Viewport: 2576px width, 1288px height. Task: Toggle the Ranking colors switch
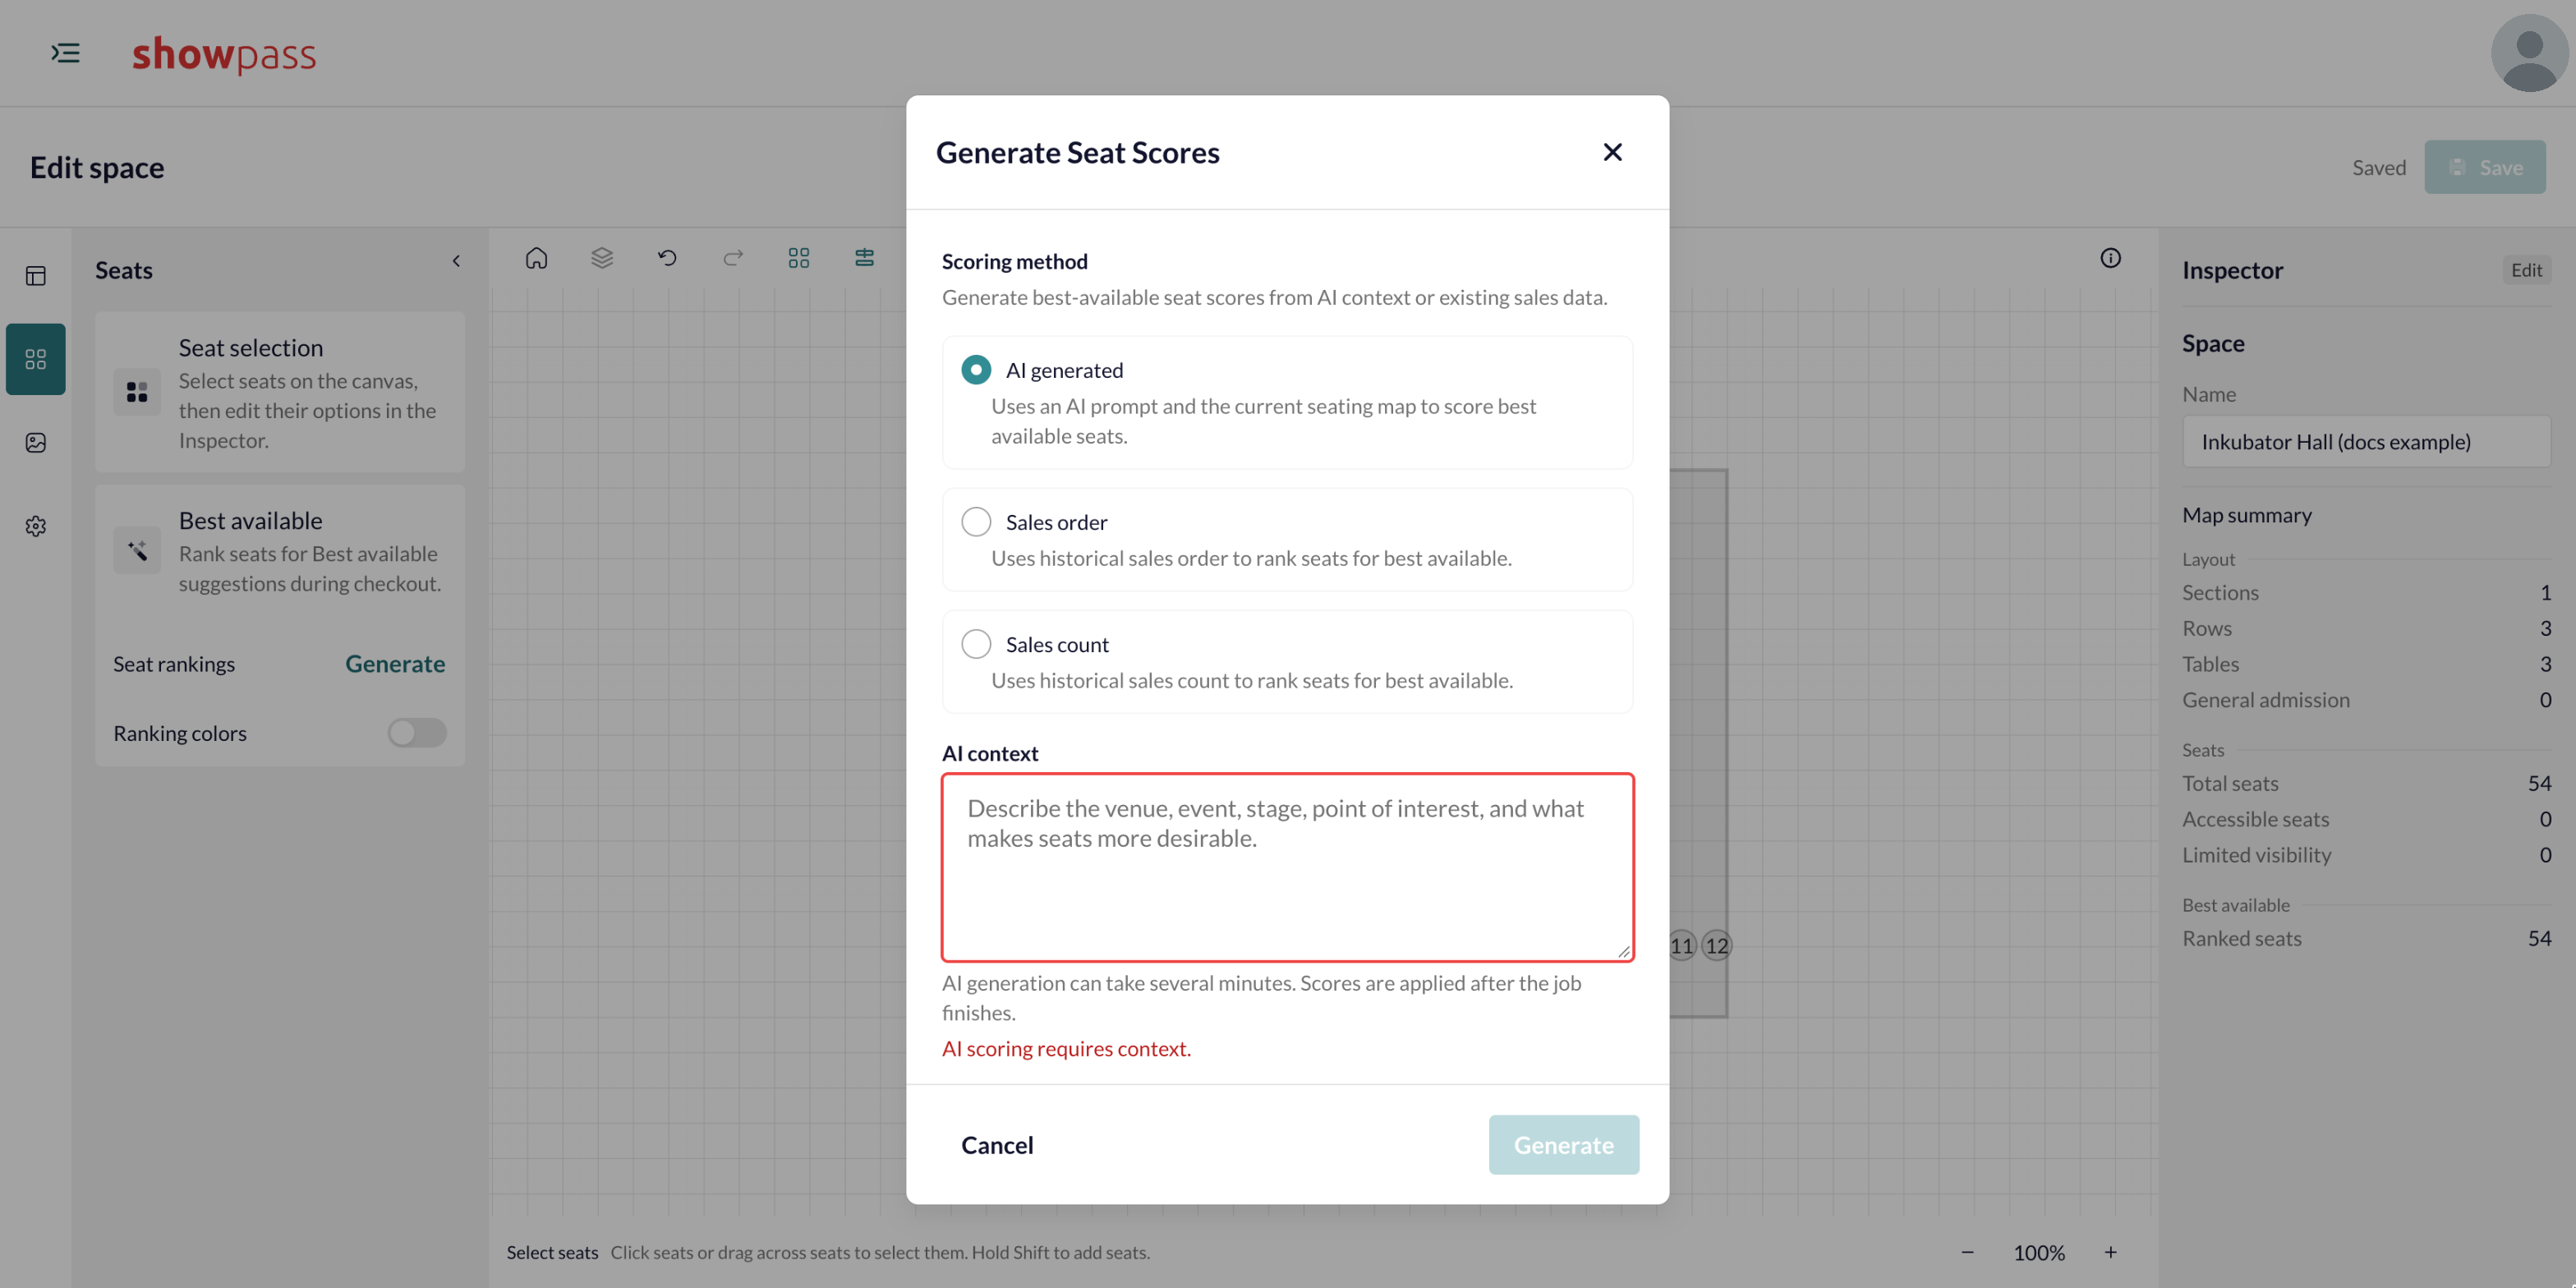pyautogui.click(x=417, y=733)
